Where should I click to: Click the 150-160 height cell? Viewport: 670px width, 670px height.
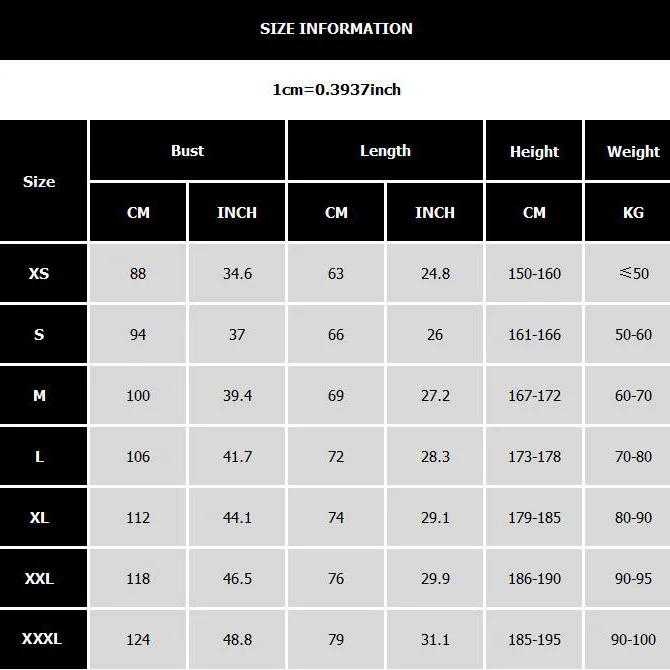coord(534,273)
